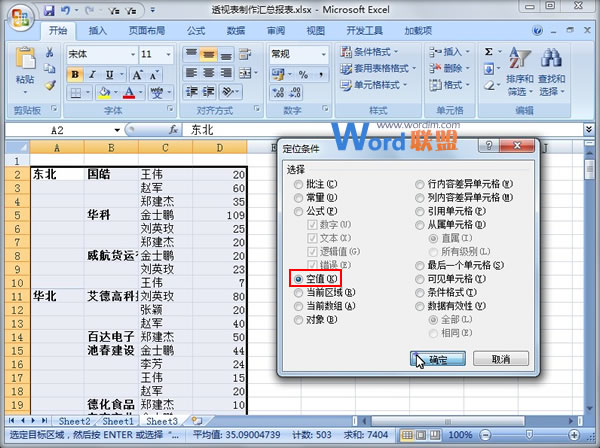Viewport: 600px width, 448px height.
Task: Toggle wrap text icon
Action: (x=245, y=55)
